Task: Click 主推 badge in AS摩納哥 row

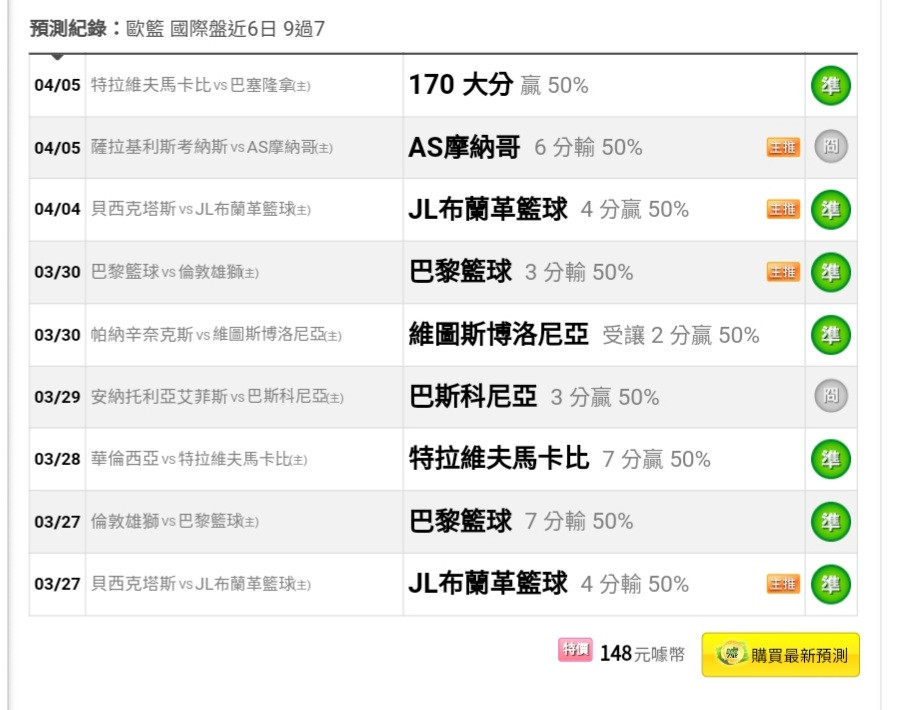Action: pyautogui.click(x=783, y=148)
